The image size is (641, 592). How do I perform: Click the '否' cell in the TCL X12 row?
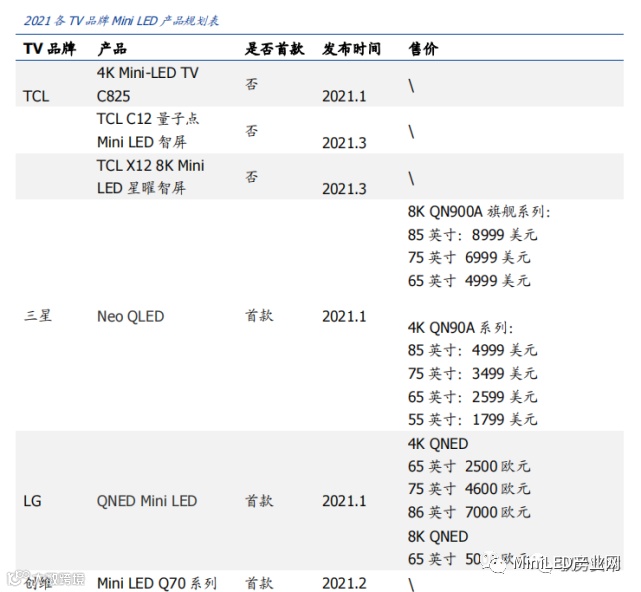pos(251,177)
